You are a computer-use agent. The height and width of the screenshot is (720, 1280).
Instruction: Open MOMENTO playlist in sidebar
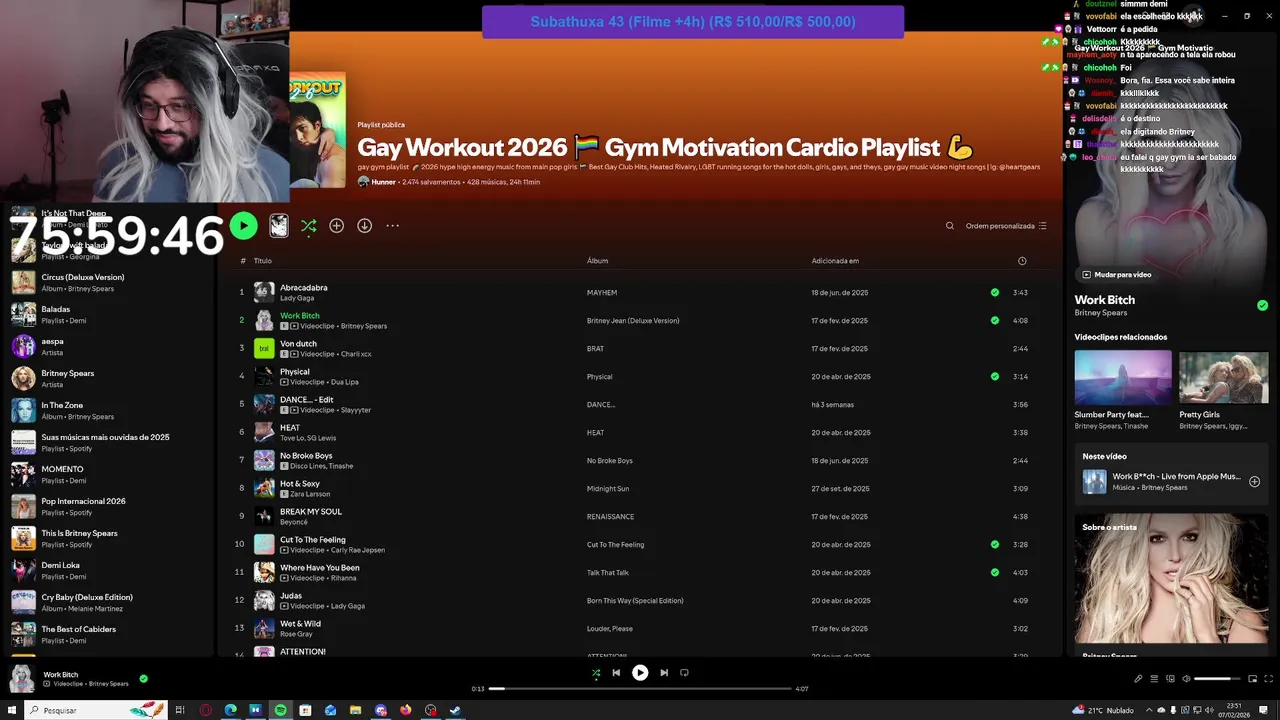click(110, 474)
